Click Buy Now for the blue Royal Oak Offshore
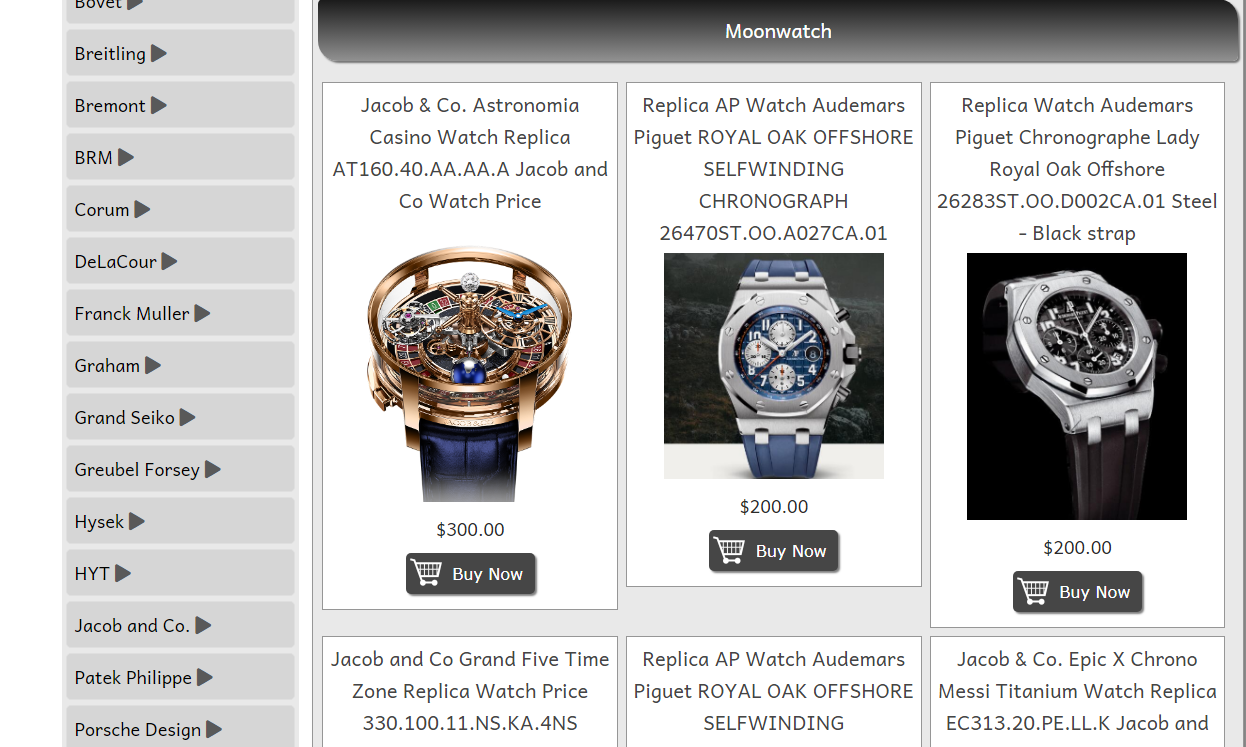 tap(774, 551)
